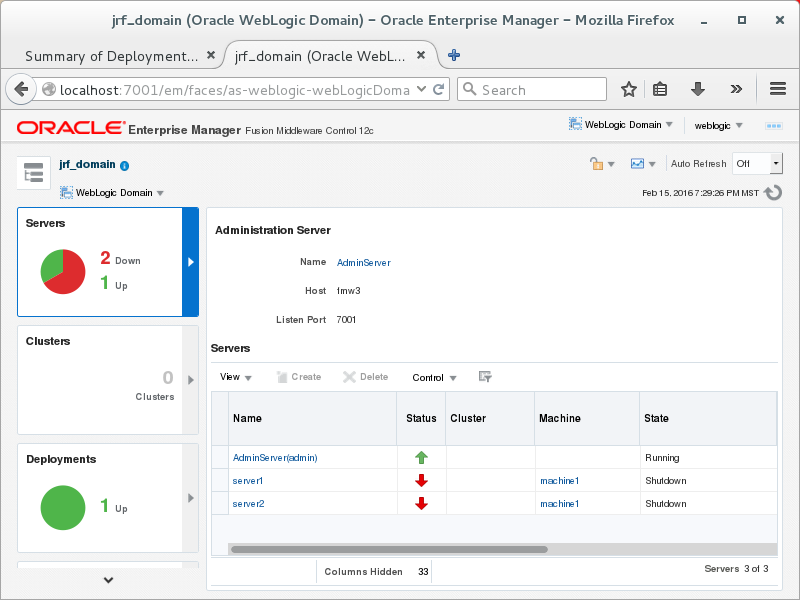Click in the Firefox search field
The width and height of the screenshot is (800, 600).
pos(532,90)
